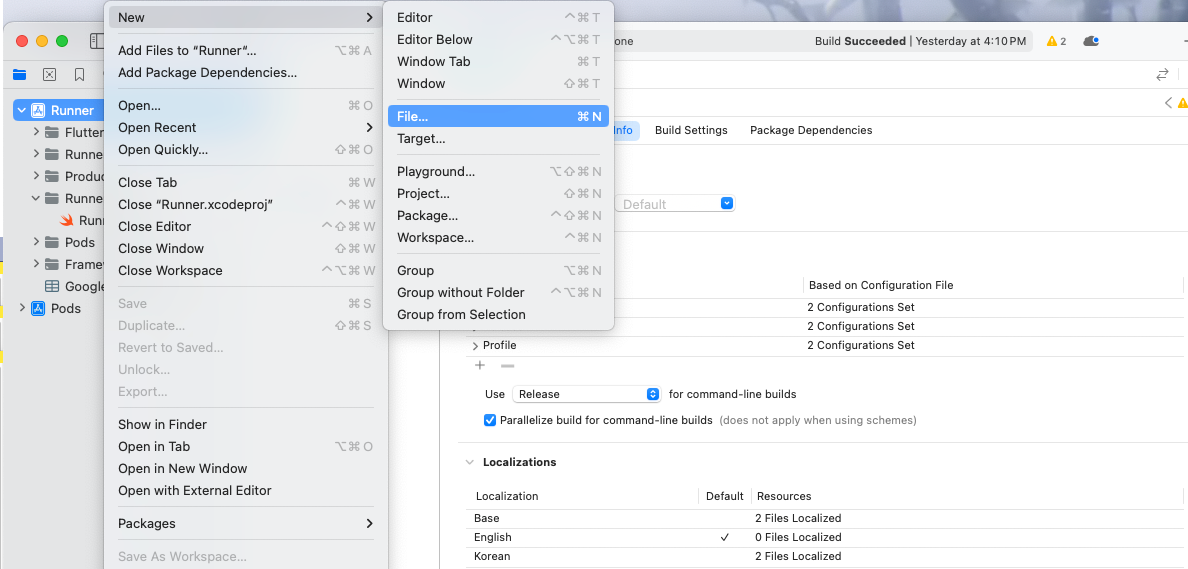Select Window item in New submenu

[499, 83]
